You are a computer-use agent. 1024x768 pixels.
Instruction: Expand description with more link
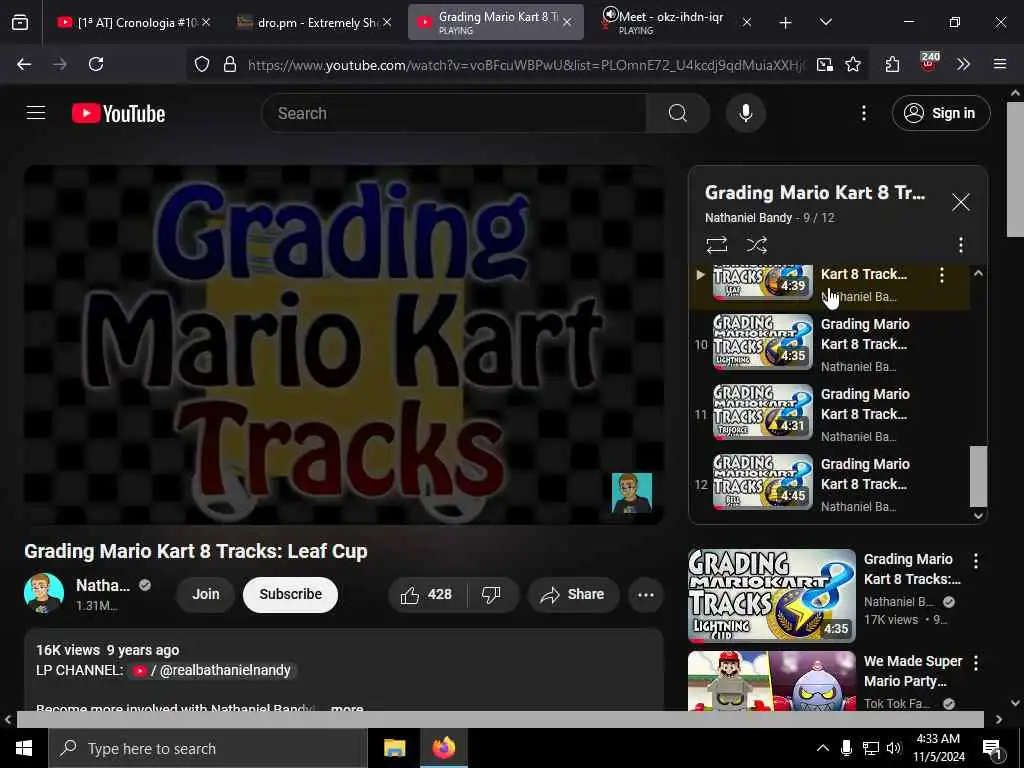tap(347, 707)
